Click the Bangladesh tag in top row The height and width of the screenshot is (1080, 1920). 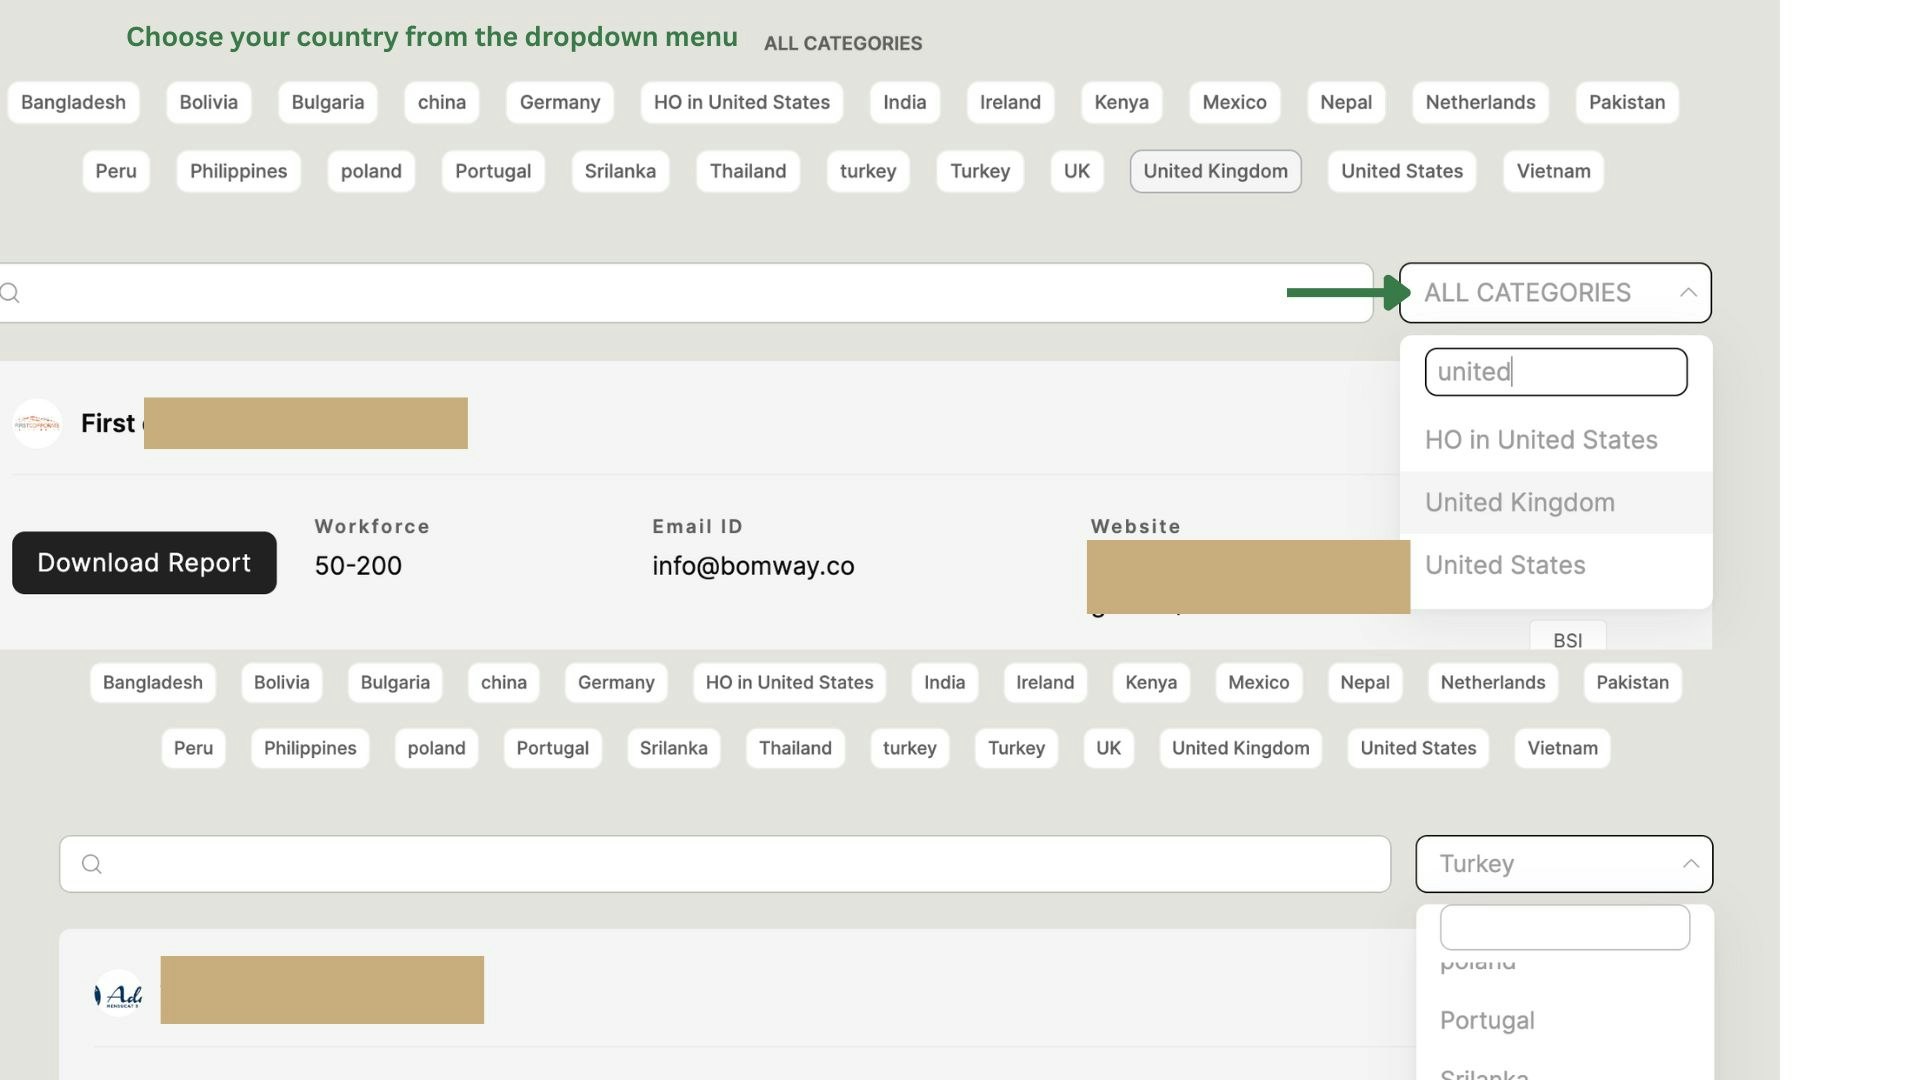(73, 102)
